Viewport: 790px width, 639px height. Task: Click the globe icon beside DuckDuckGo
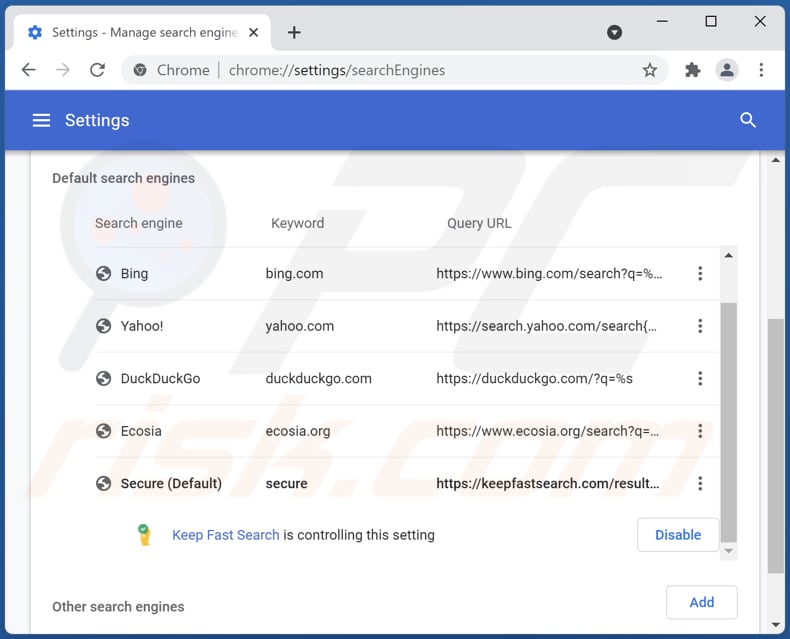point(103,378)
